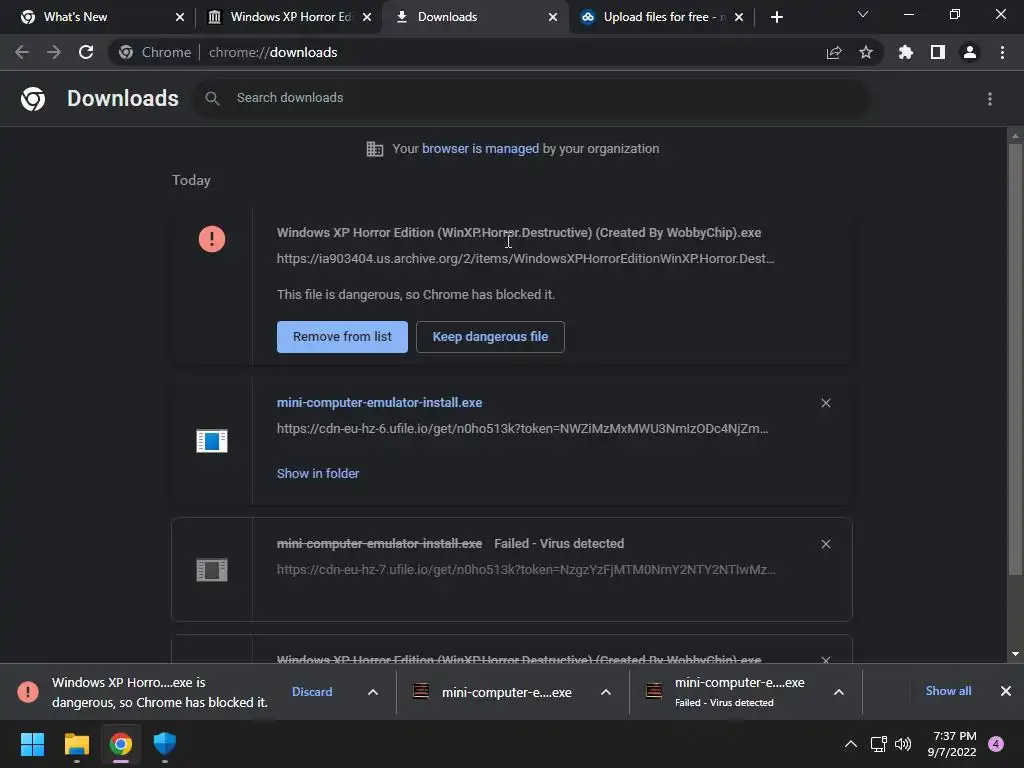Switch to the What's New tab
Viewport: 1024px width, 768px height.
point(98,17)
